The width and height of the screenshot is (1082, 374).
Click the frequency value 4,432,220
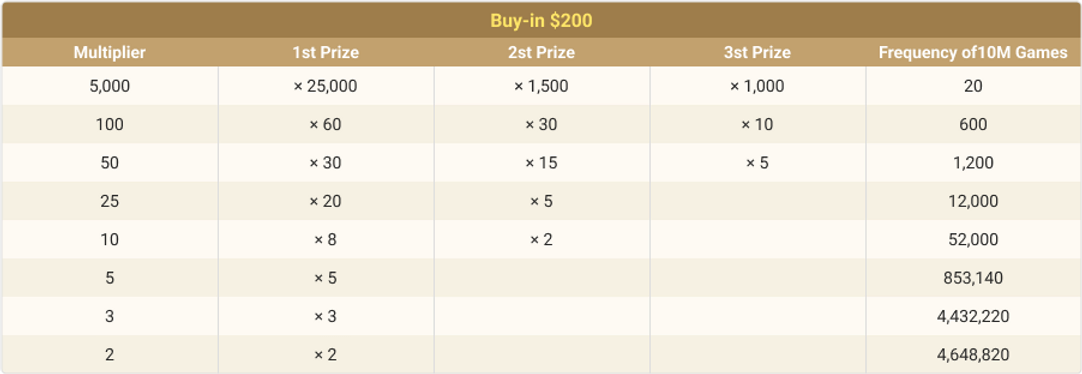pyautogui.click(x=973, y=317)
